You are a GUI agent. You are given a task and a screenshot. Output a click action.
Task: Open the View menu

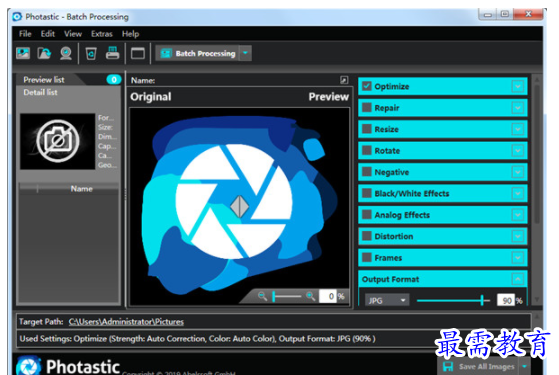point(73,34)
